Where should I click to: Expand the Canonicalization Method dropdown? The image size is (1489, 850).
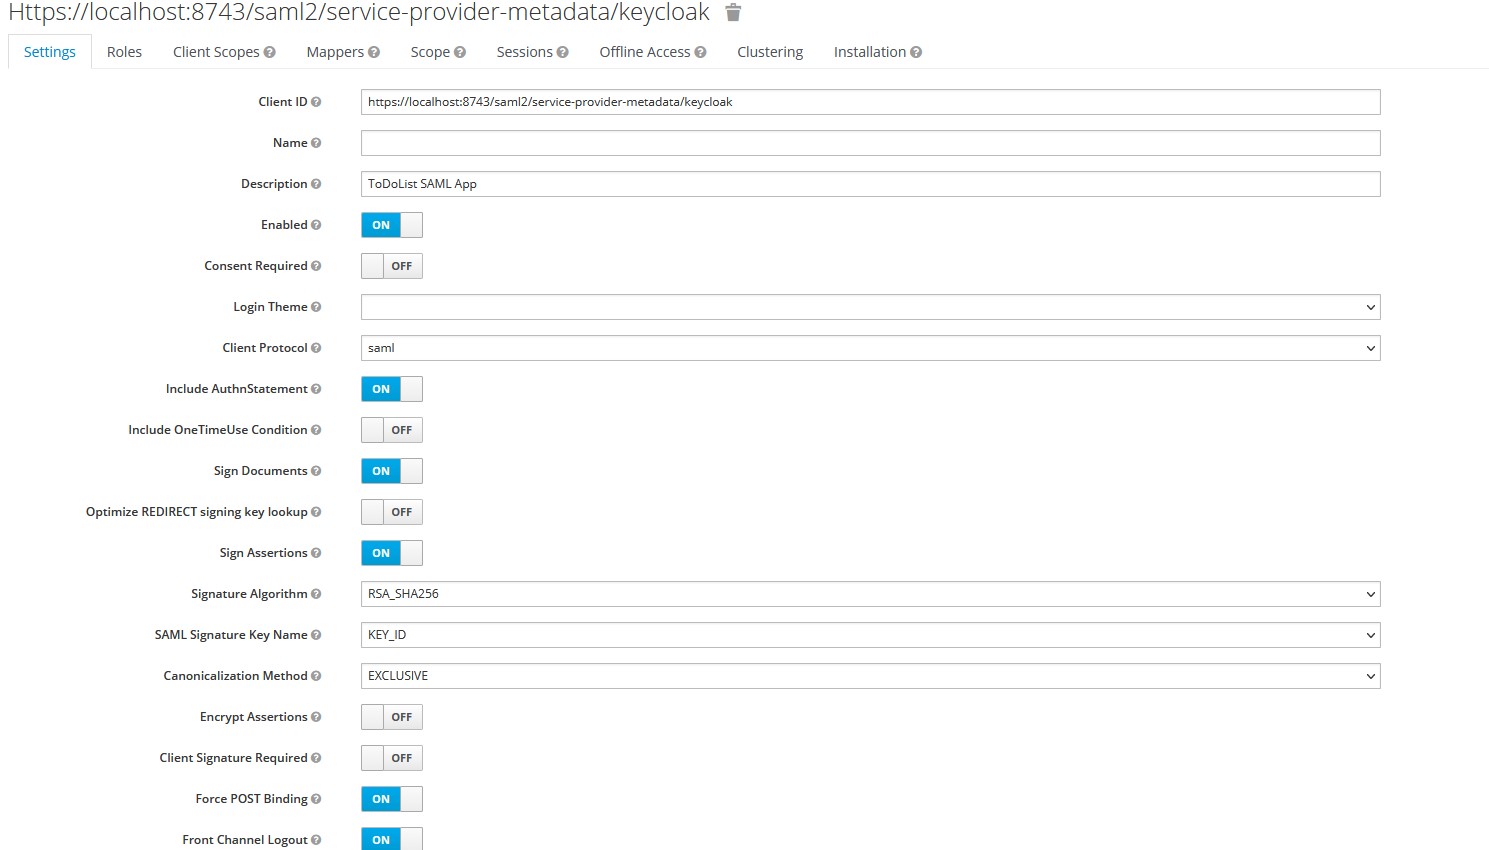click(869, 675)
